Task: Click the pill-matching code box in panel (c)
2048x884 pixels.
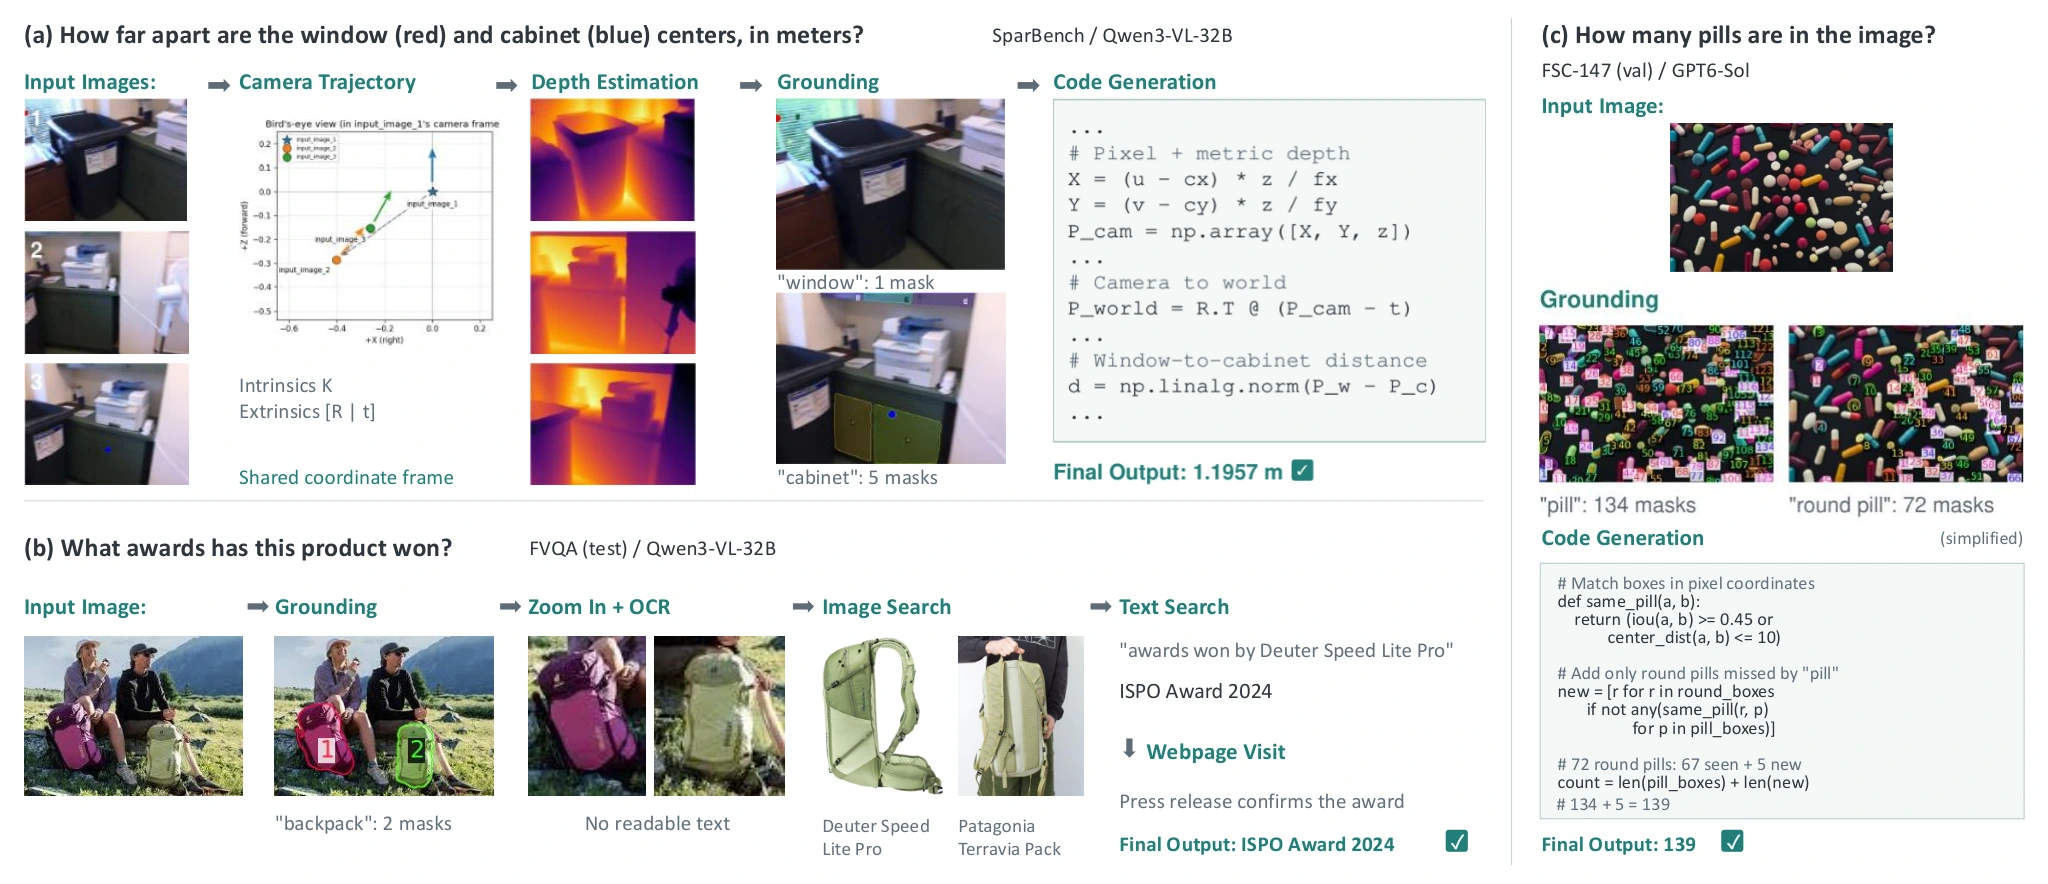Action: coord(1782,691)
